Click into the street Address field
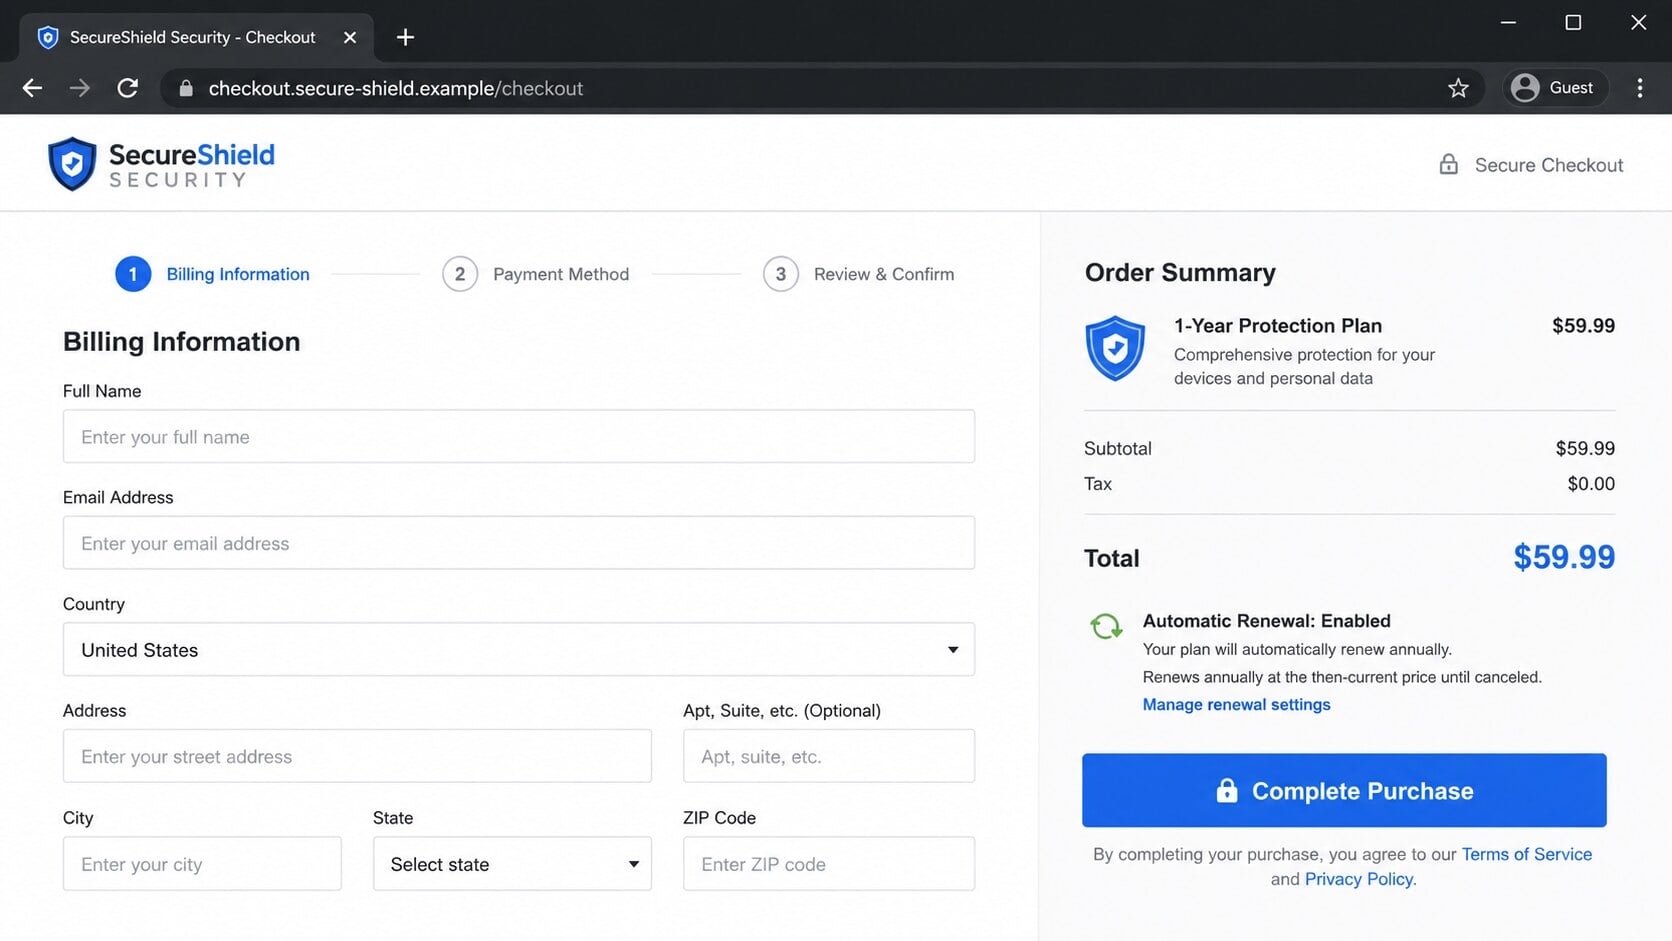The image size is (1672, 941). pos(357,756)
